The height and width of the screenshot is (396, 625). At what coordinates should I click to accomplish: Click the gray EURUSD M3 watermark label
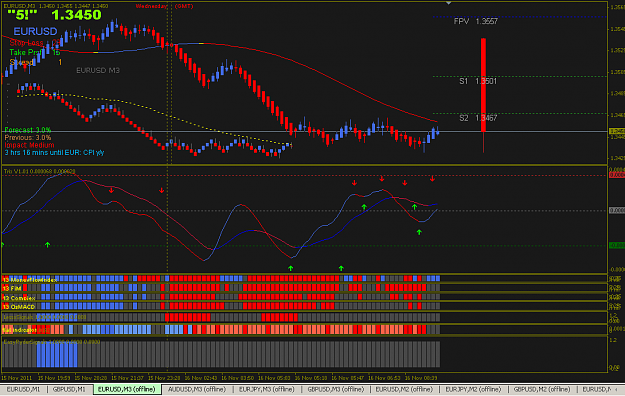(98, 71)
